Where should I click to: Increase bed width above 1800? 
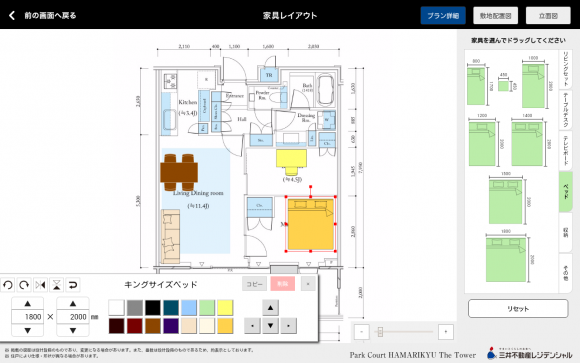[x=28, y=304]
